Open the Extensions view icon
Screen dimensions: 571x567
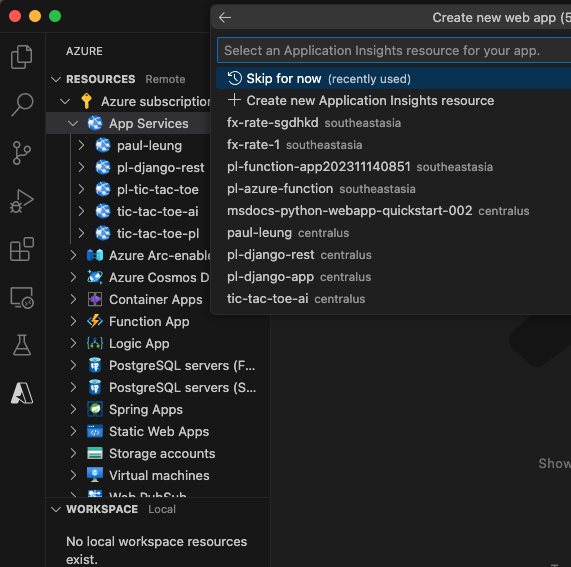(x=21, y=249)
